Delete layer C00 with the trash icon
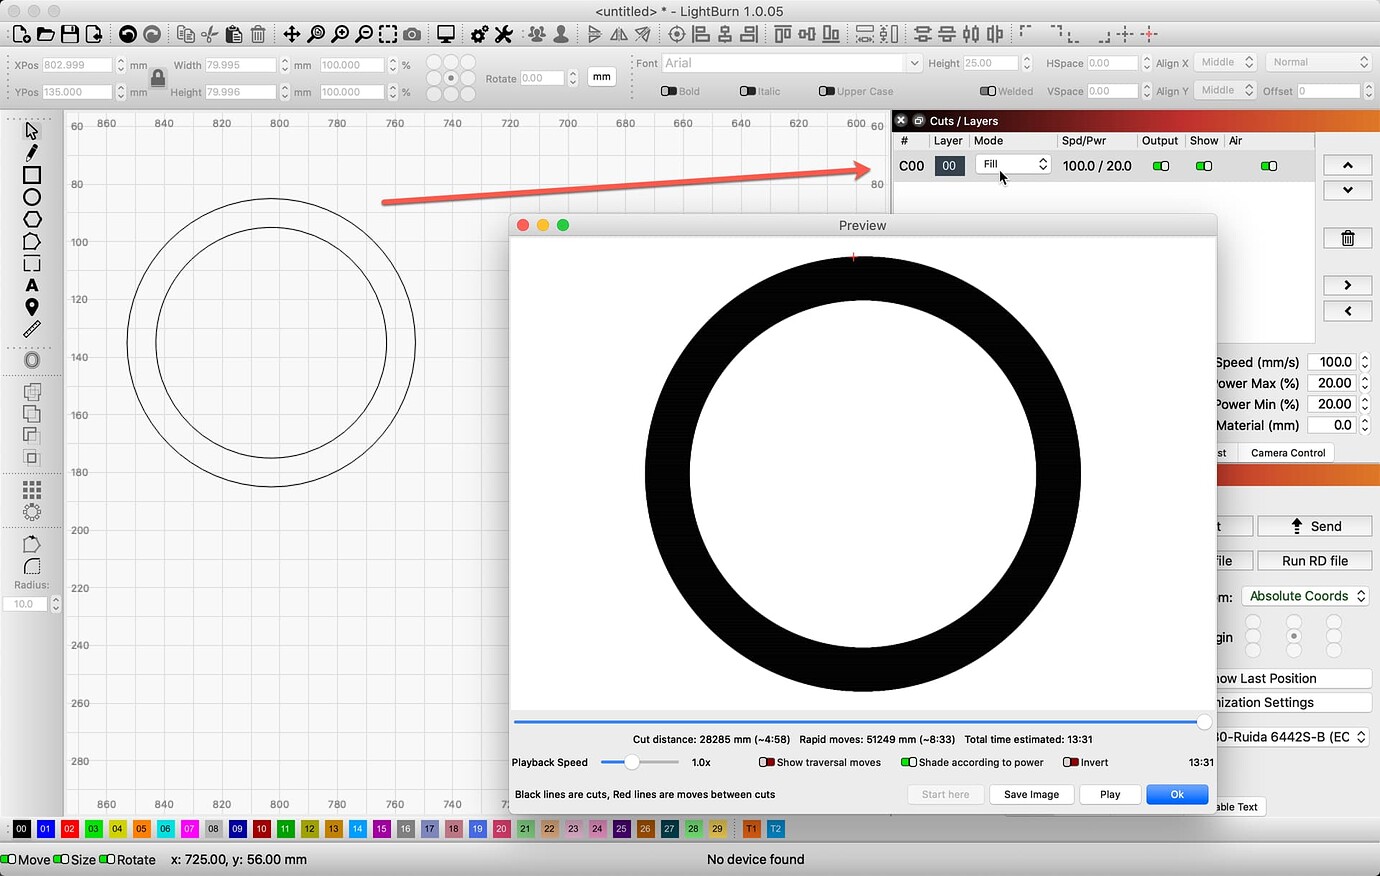The image size is (1380, 876). click(x=1347, y=238)
